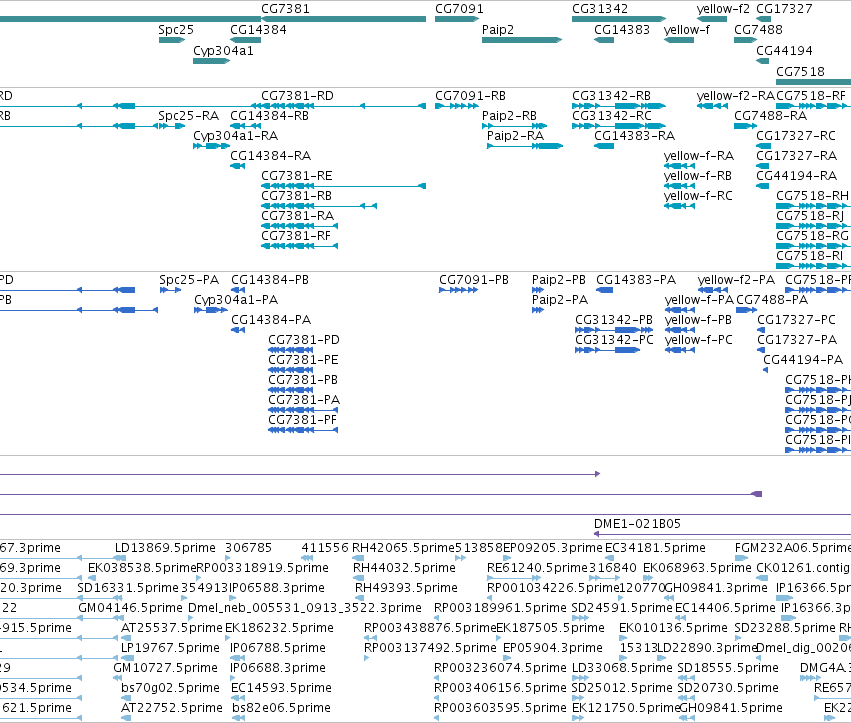Image resolution: width=851 pixels, height=723 pixels.
Task: Select the GM04146.5prime EST label
Action: click(x=130, y=607)
